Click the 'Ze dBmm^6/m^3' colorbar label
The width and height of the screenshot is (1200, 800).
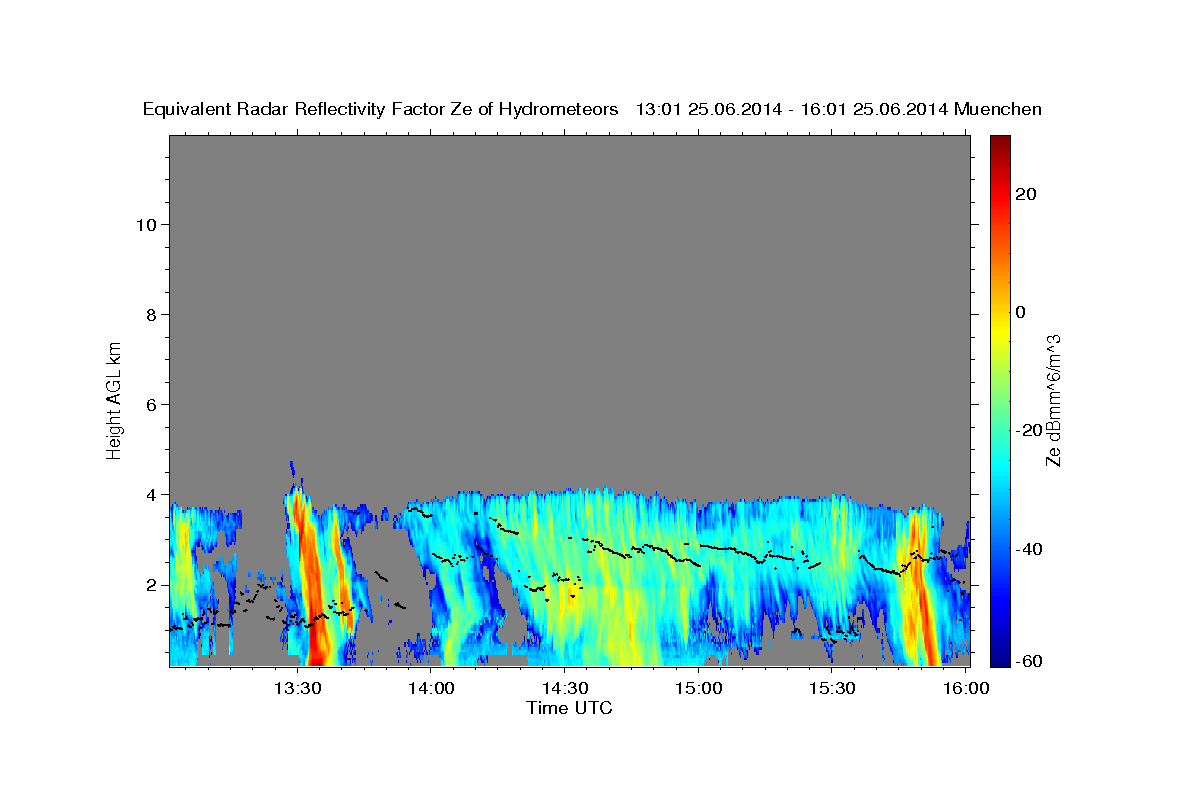[x=1054, y=401]
